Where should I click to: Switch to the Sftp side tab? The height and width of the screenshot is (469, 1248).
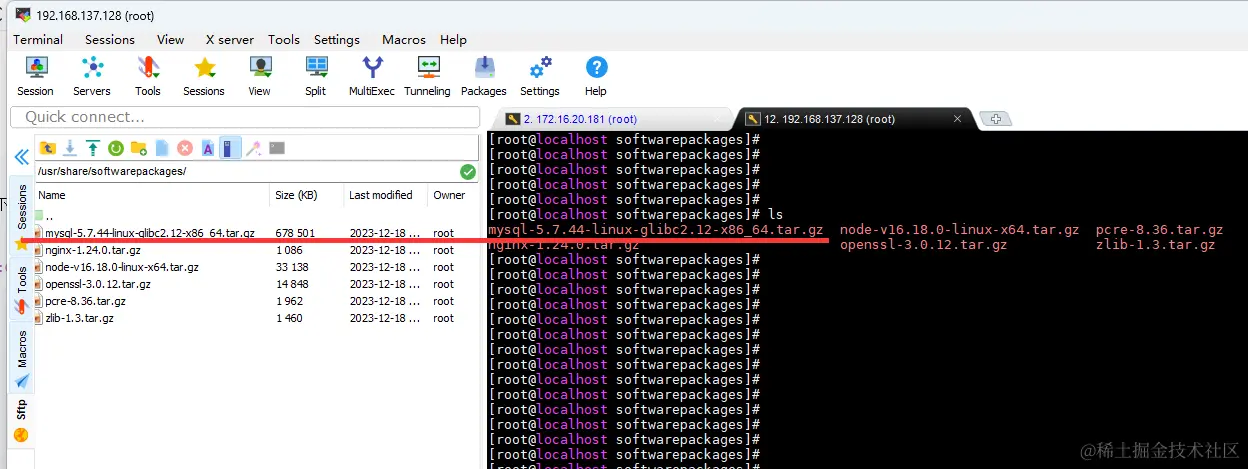coord(22,420)
